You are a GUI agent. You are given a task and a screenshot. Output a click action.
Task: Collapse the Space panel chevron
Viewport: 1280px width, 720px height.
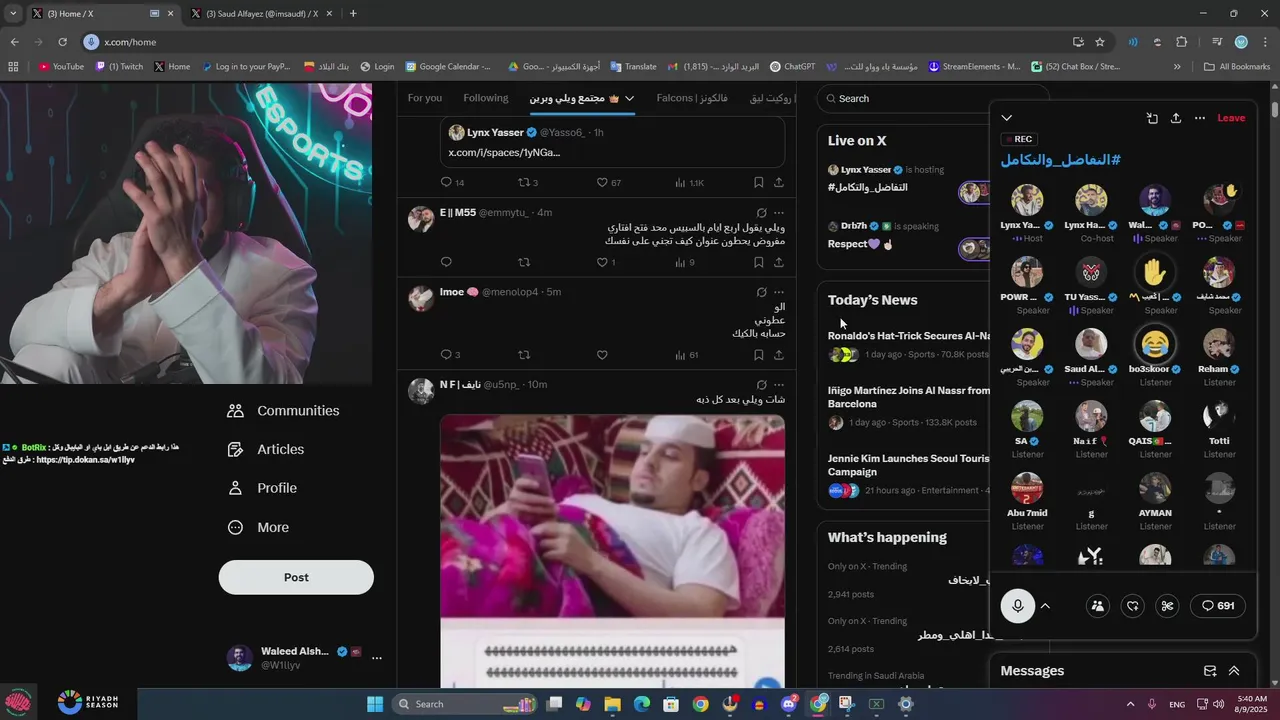(1007, 118)
